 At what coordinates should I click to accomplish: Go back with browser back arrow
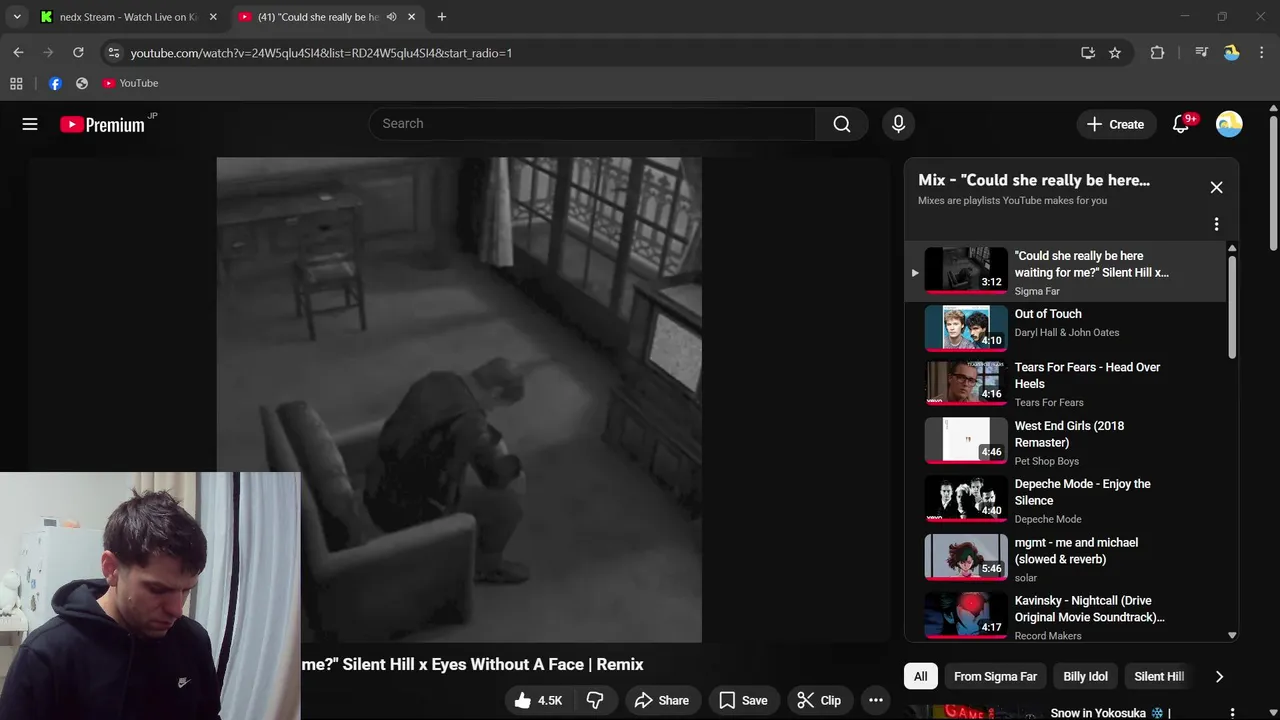(18, 52)
